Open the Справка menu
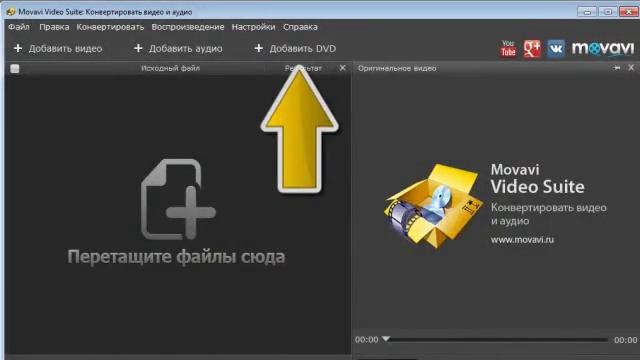 coord(300,27)
